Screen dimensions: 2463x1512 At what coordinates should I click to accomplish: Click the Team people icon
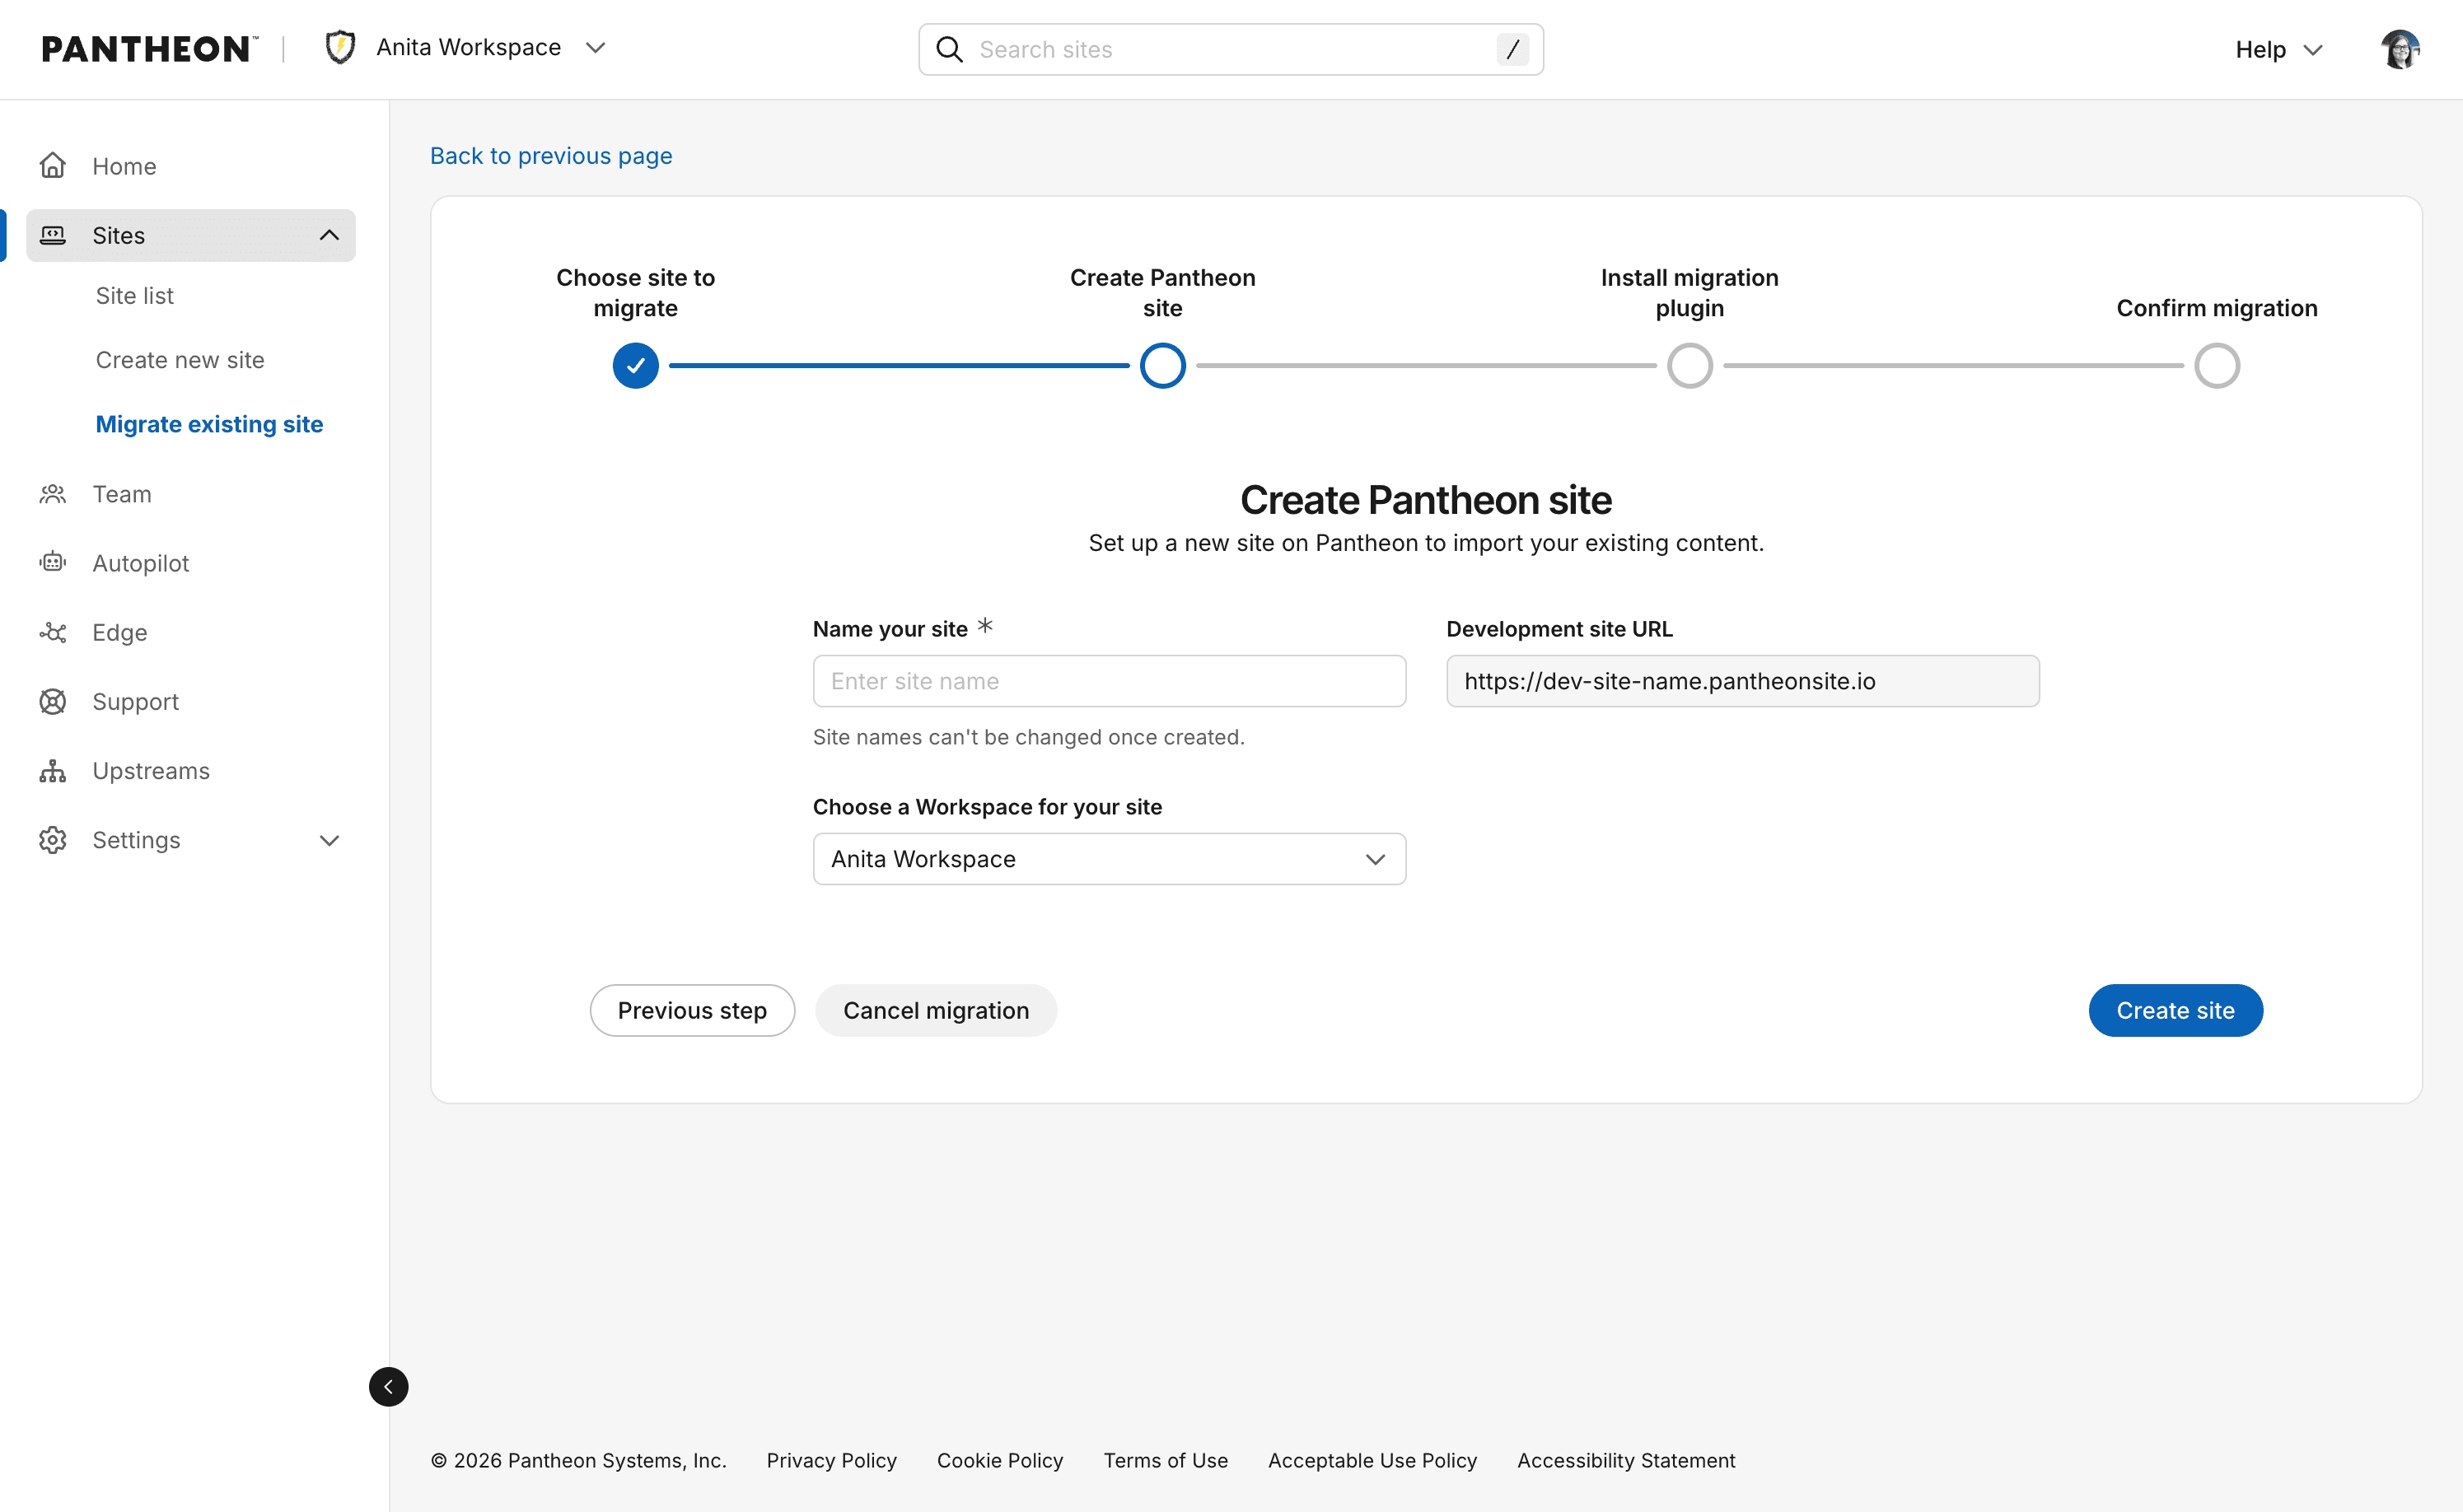[53, 494]
